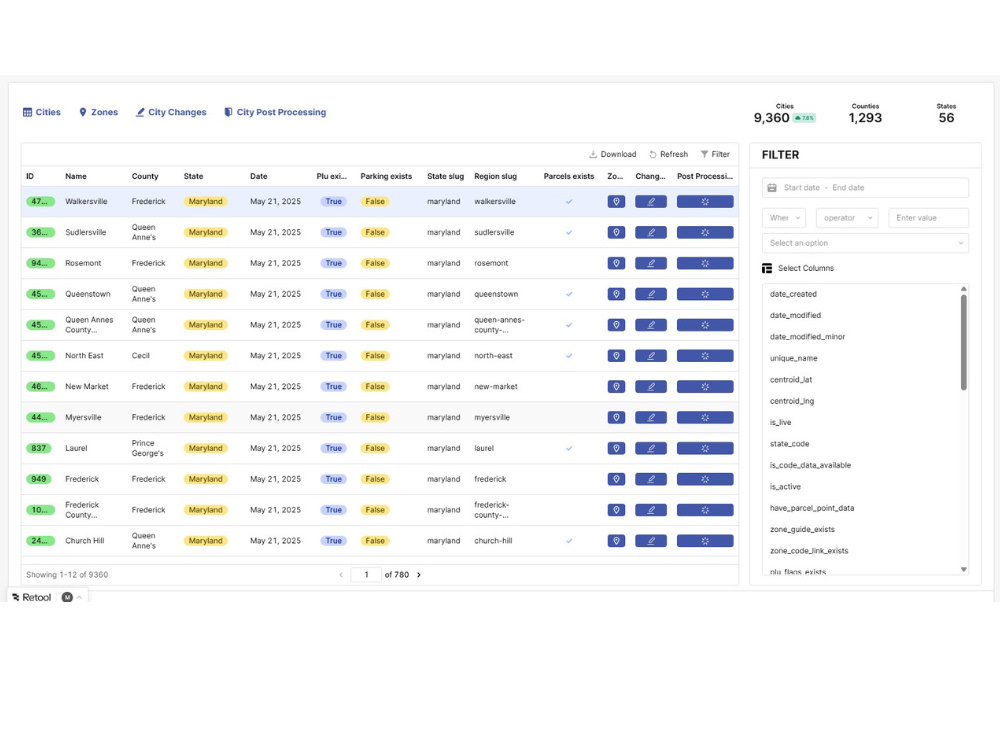Select unique_name in column list

[793, 358]
